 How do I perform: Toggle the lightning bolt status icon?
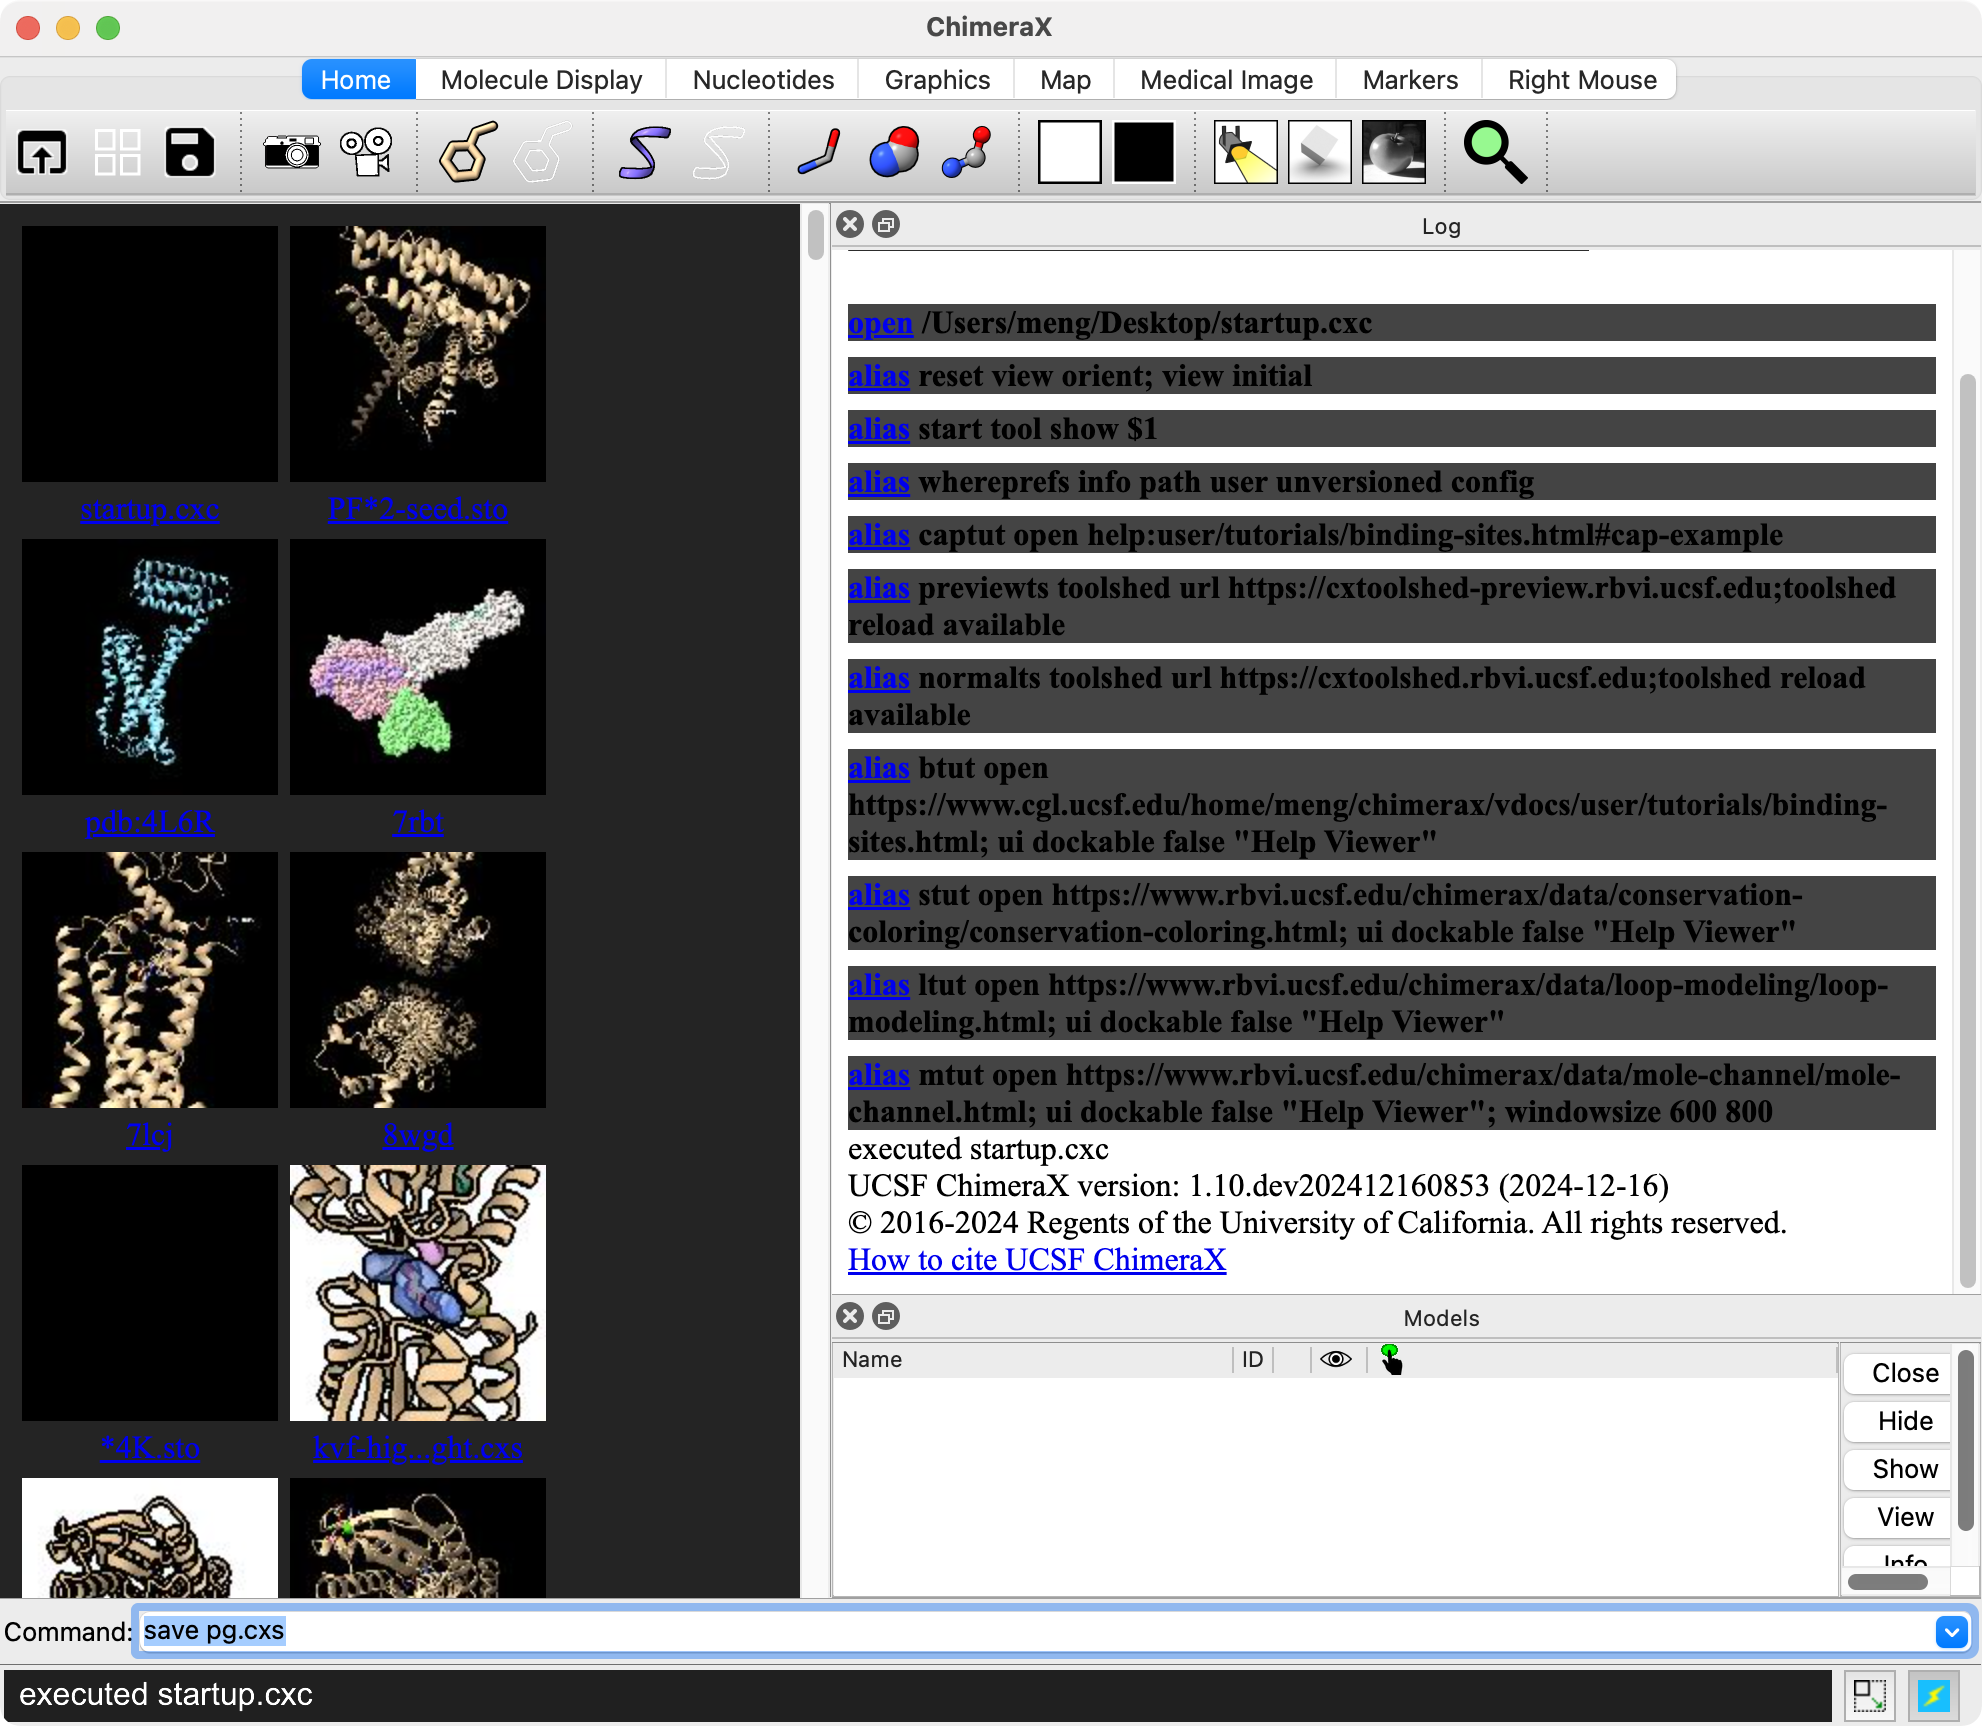click(1933, 1695)
